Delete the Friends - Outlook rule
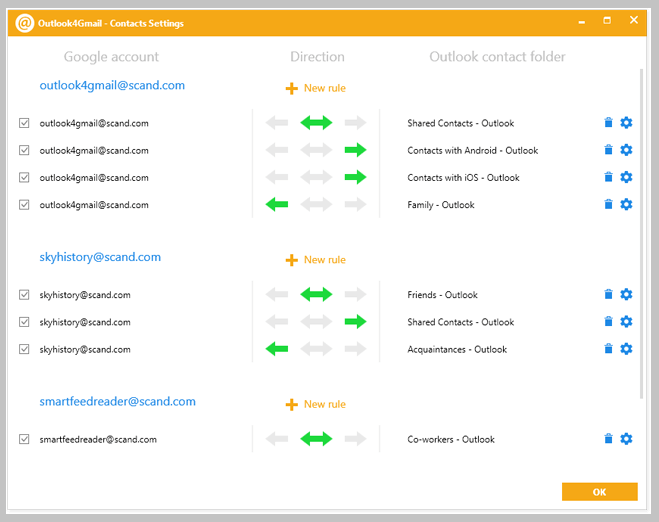Image resolution: width=659 pixels, height=522 pixels. [608, 294]
